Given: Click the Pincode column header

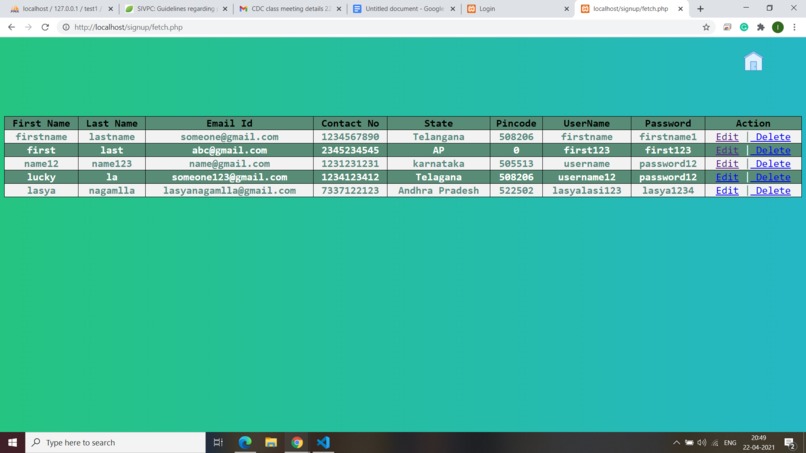Looking at the screenshot, I should [516, 123].
